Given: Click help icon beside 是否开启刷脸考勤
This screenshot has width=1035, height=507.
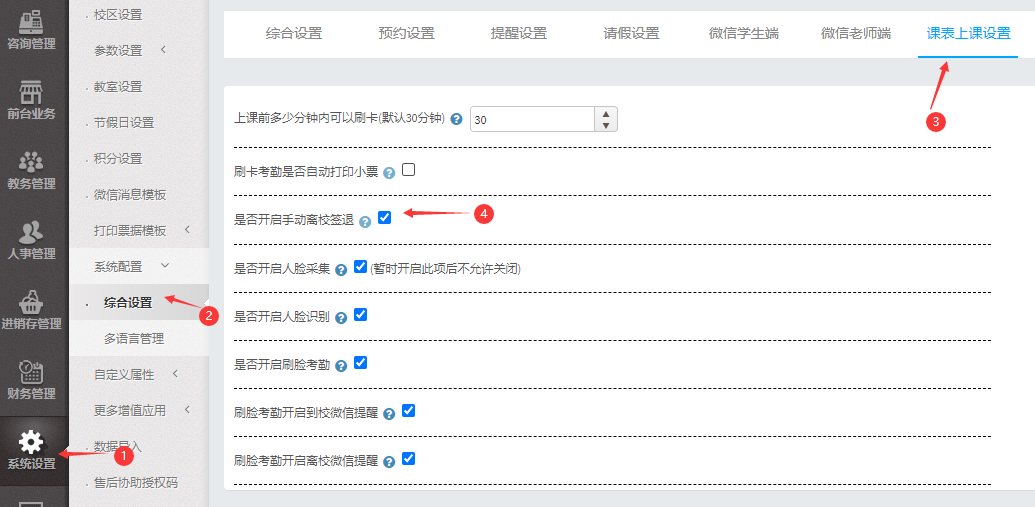Looking at the screenshot, I should 341,366.
